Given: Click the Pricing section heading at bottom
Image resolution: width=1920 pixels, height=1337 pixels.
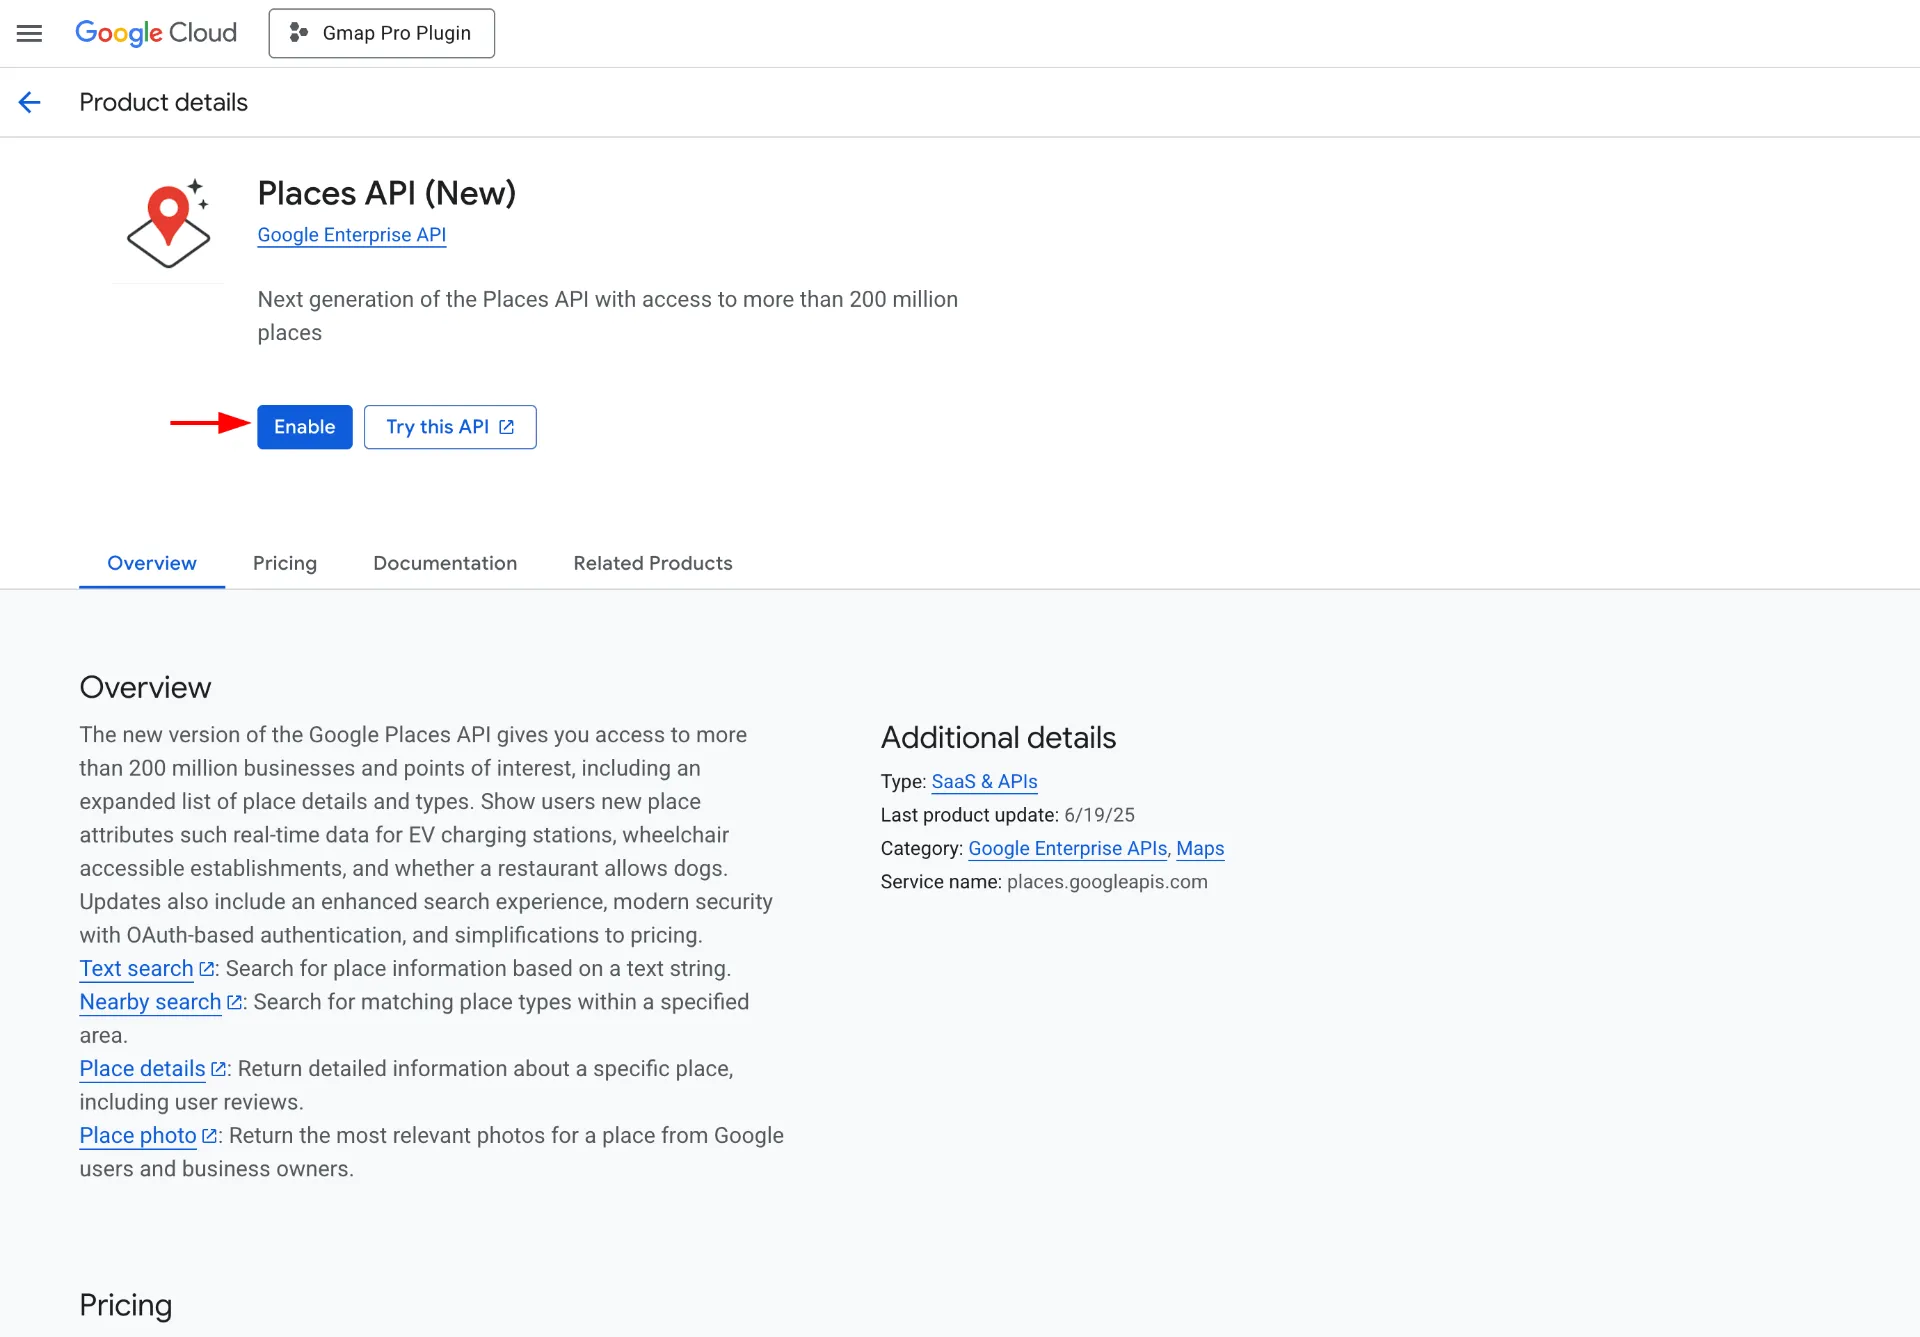Looking at the screenshot, I should pos(126,1305).
